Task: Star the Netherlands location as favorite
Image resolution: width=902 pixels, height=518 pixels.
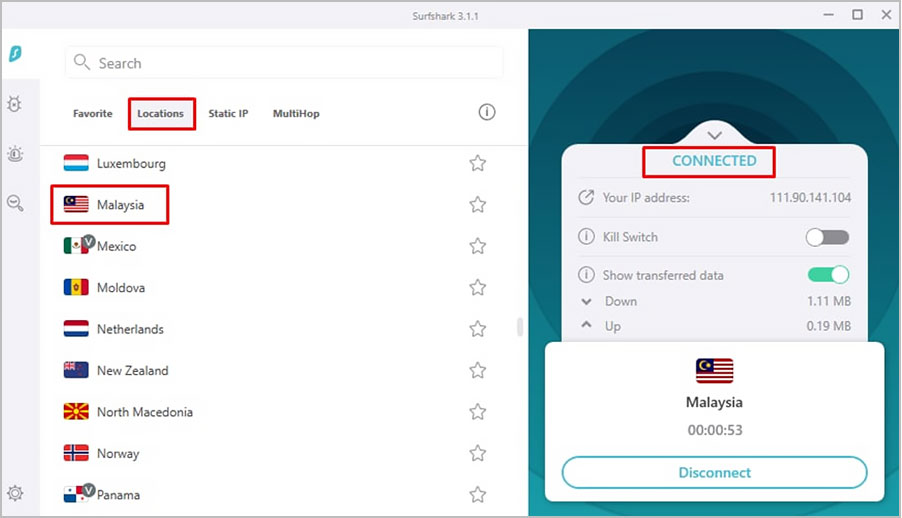Action: click(x=478, y=329)
